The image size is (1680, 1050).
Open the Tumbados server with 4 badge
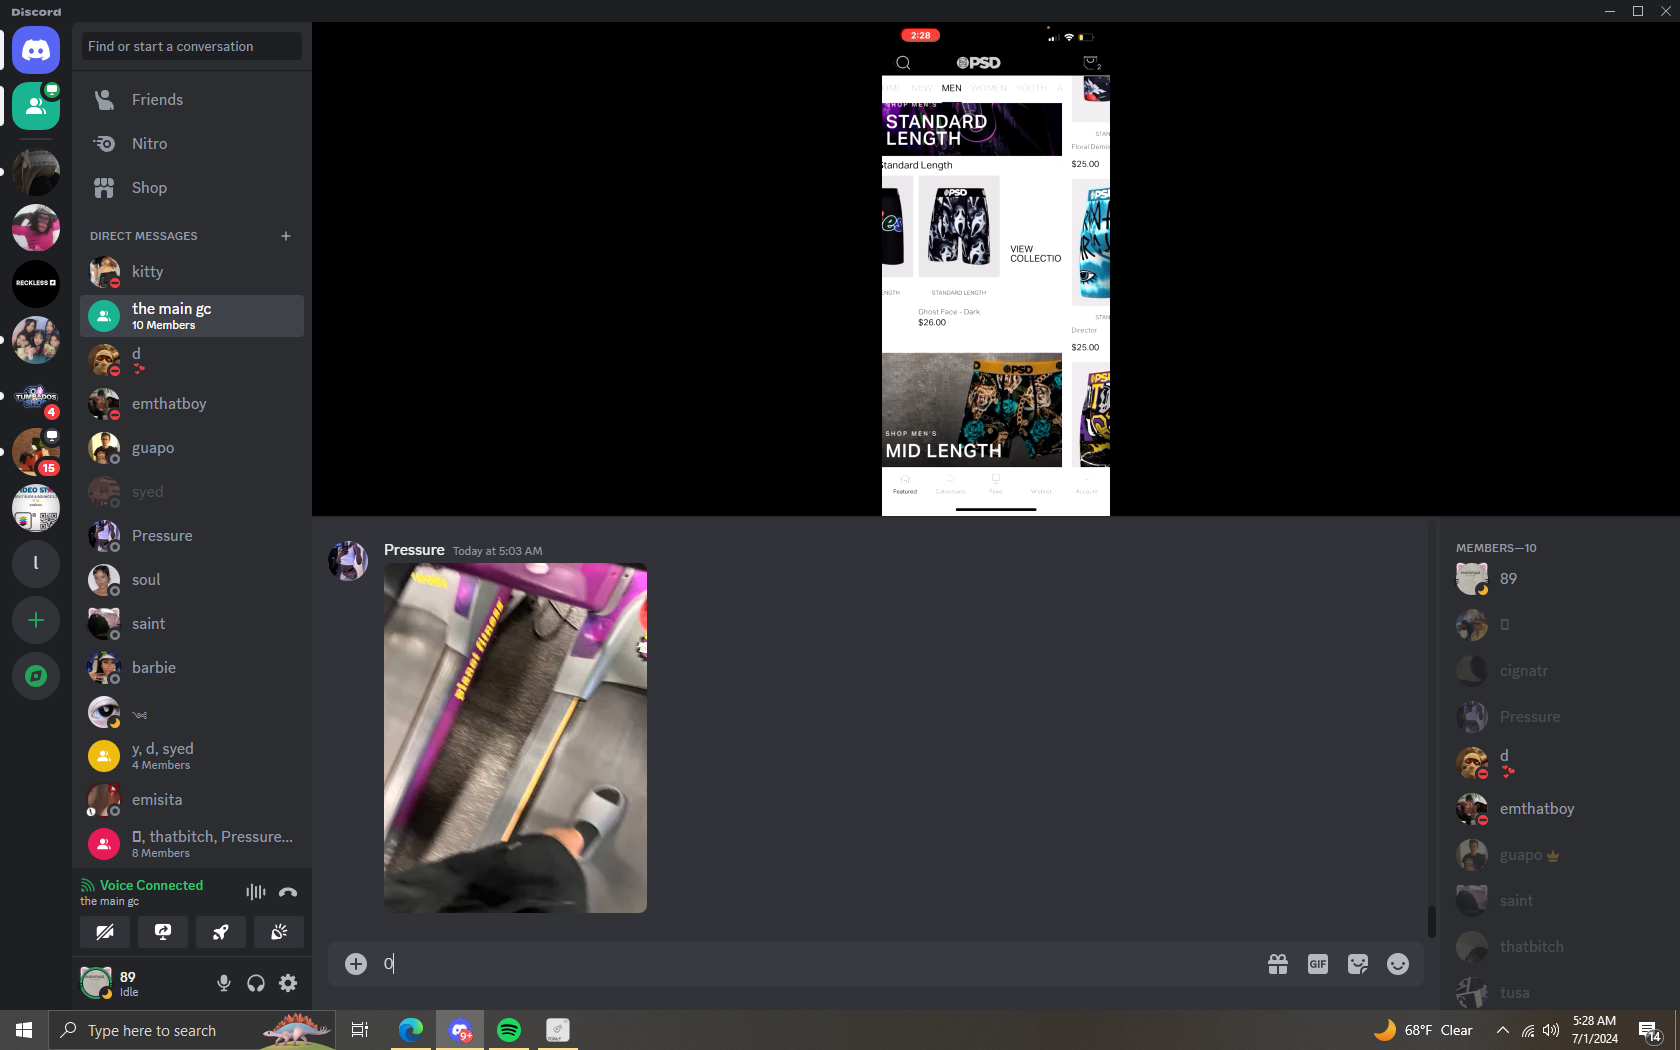36,396
